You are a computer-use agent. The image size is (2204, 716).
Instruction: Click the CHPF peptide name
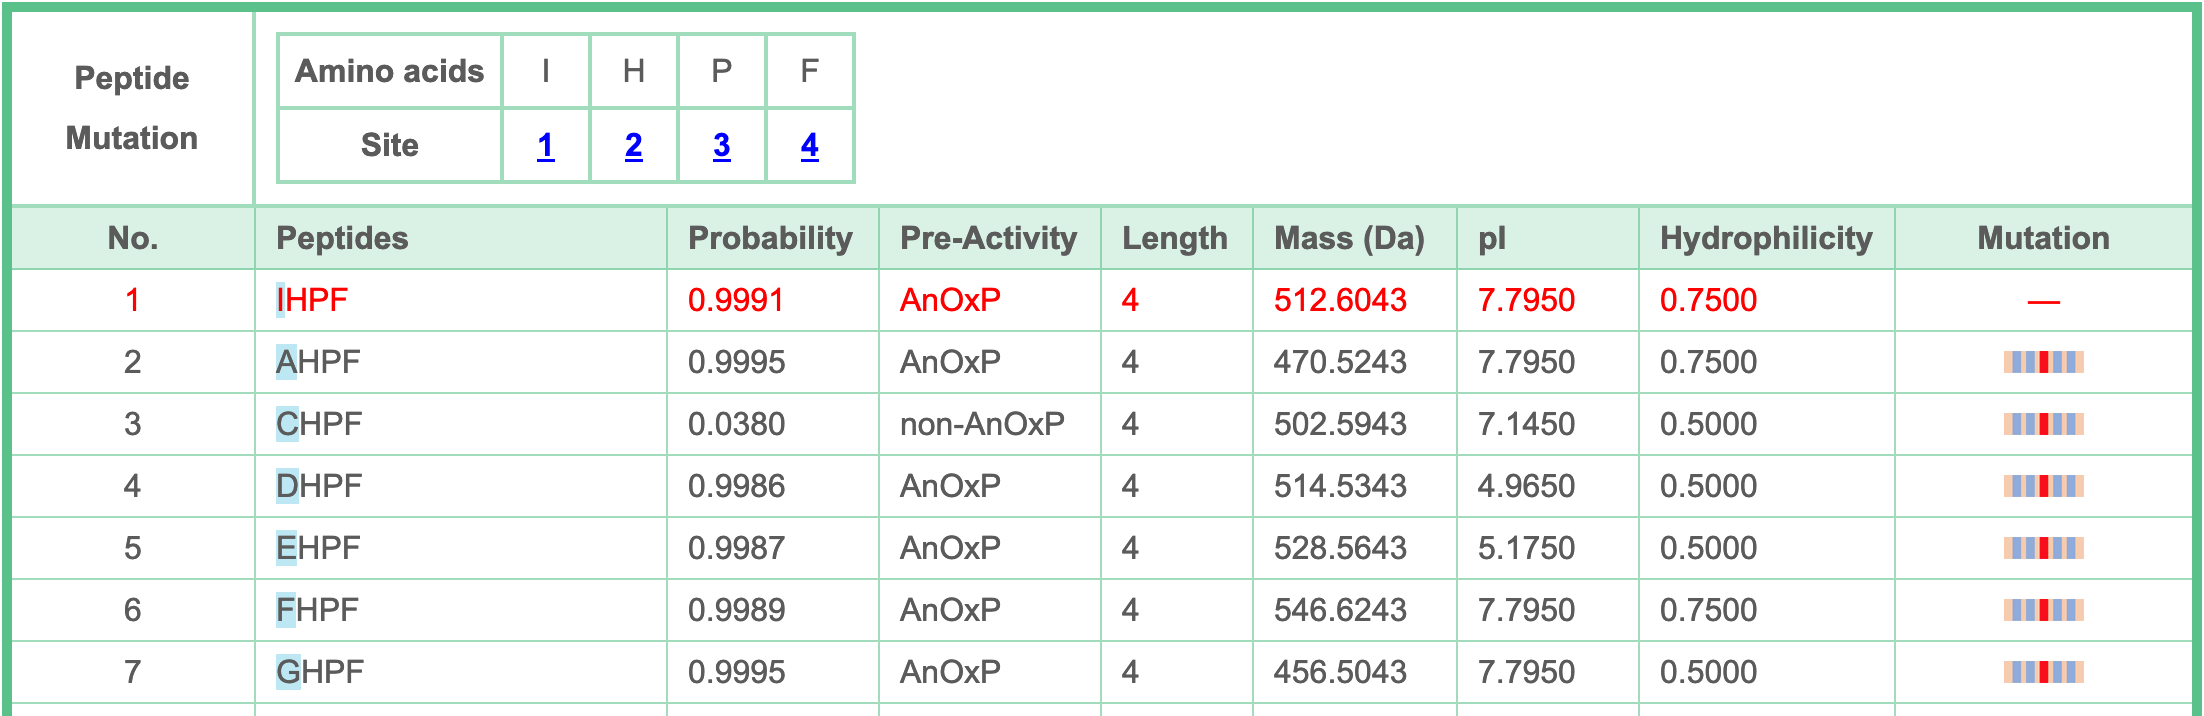point(319,424)
